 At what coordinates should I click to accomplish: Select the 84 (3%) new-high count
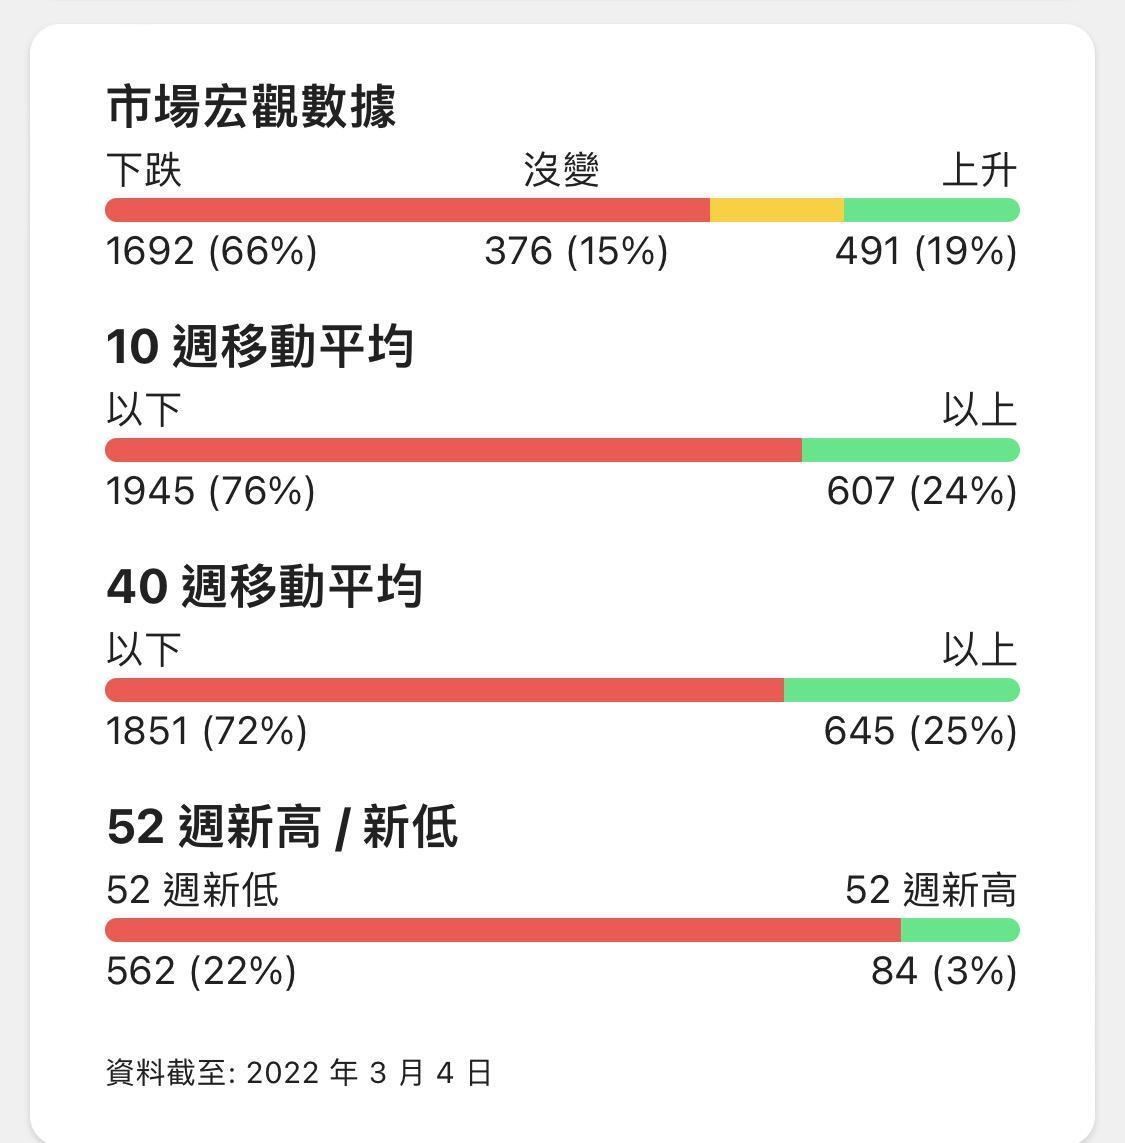[x=944, y=971]
